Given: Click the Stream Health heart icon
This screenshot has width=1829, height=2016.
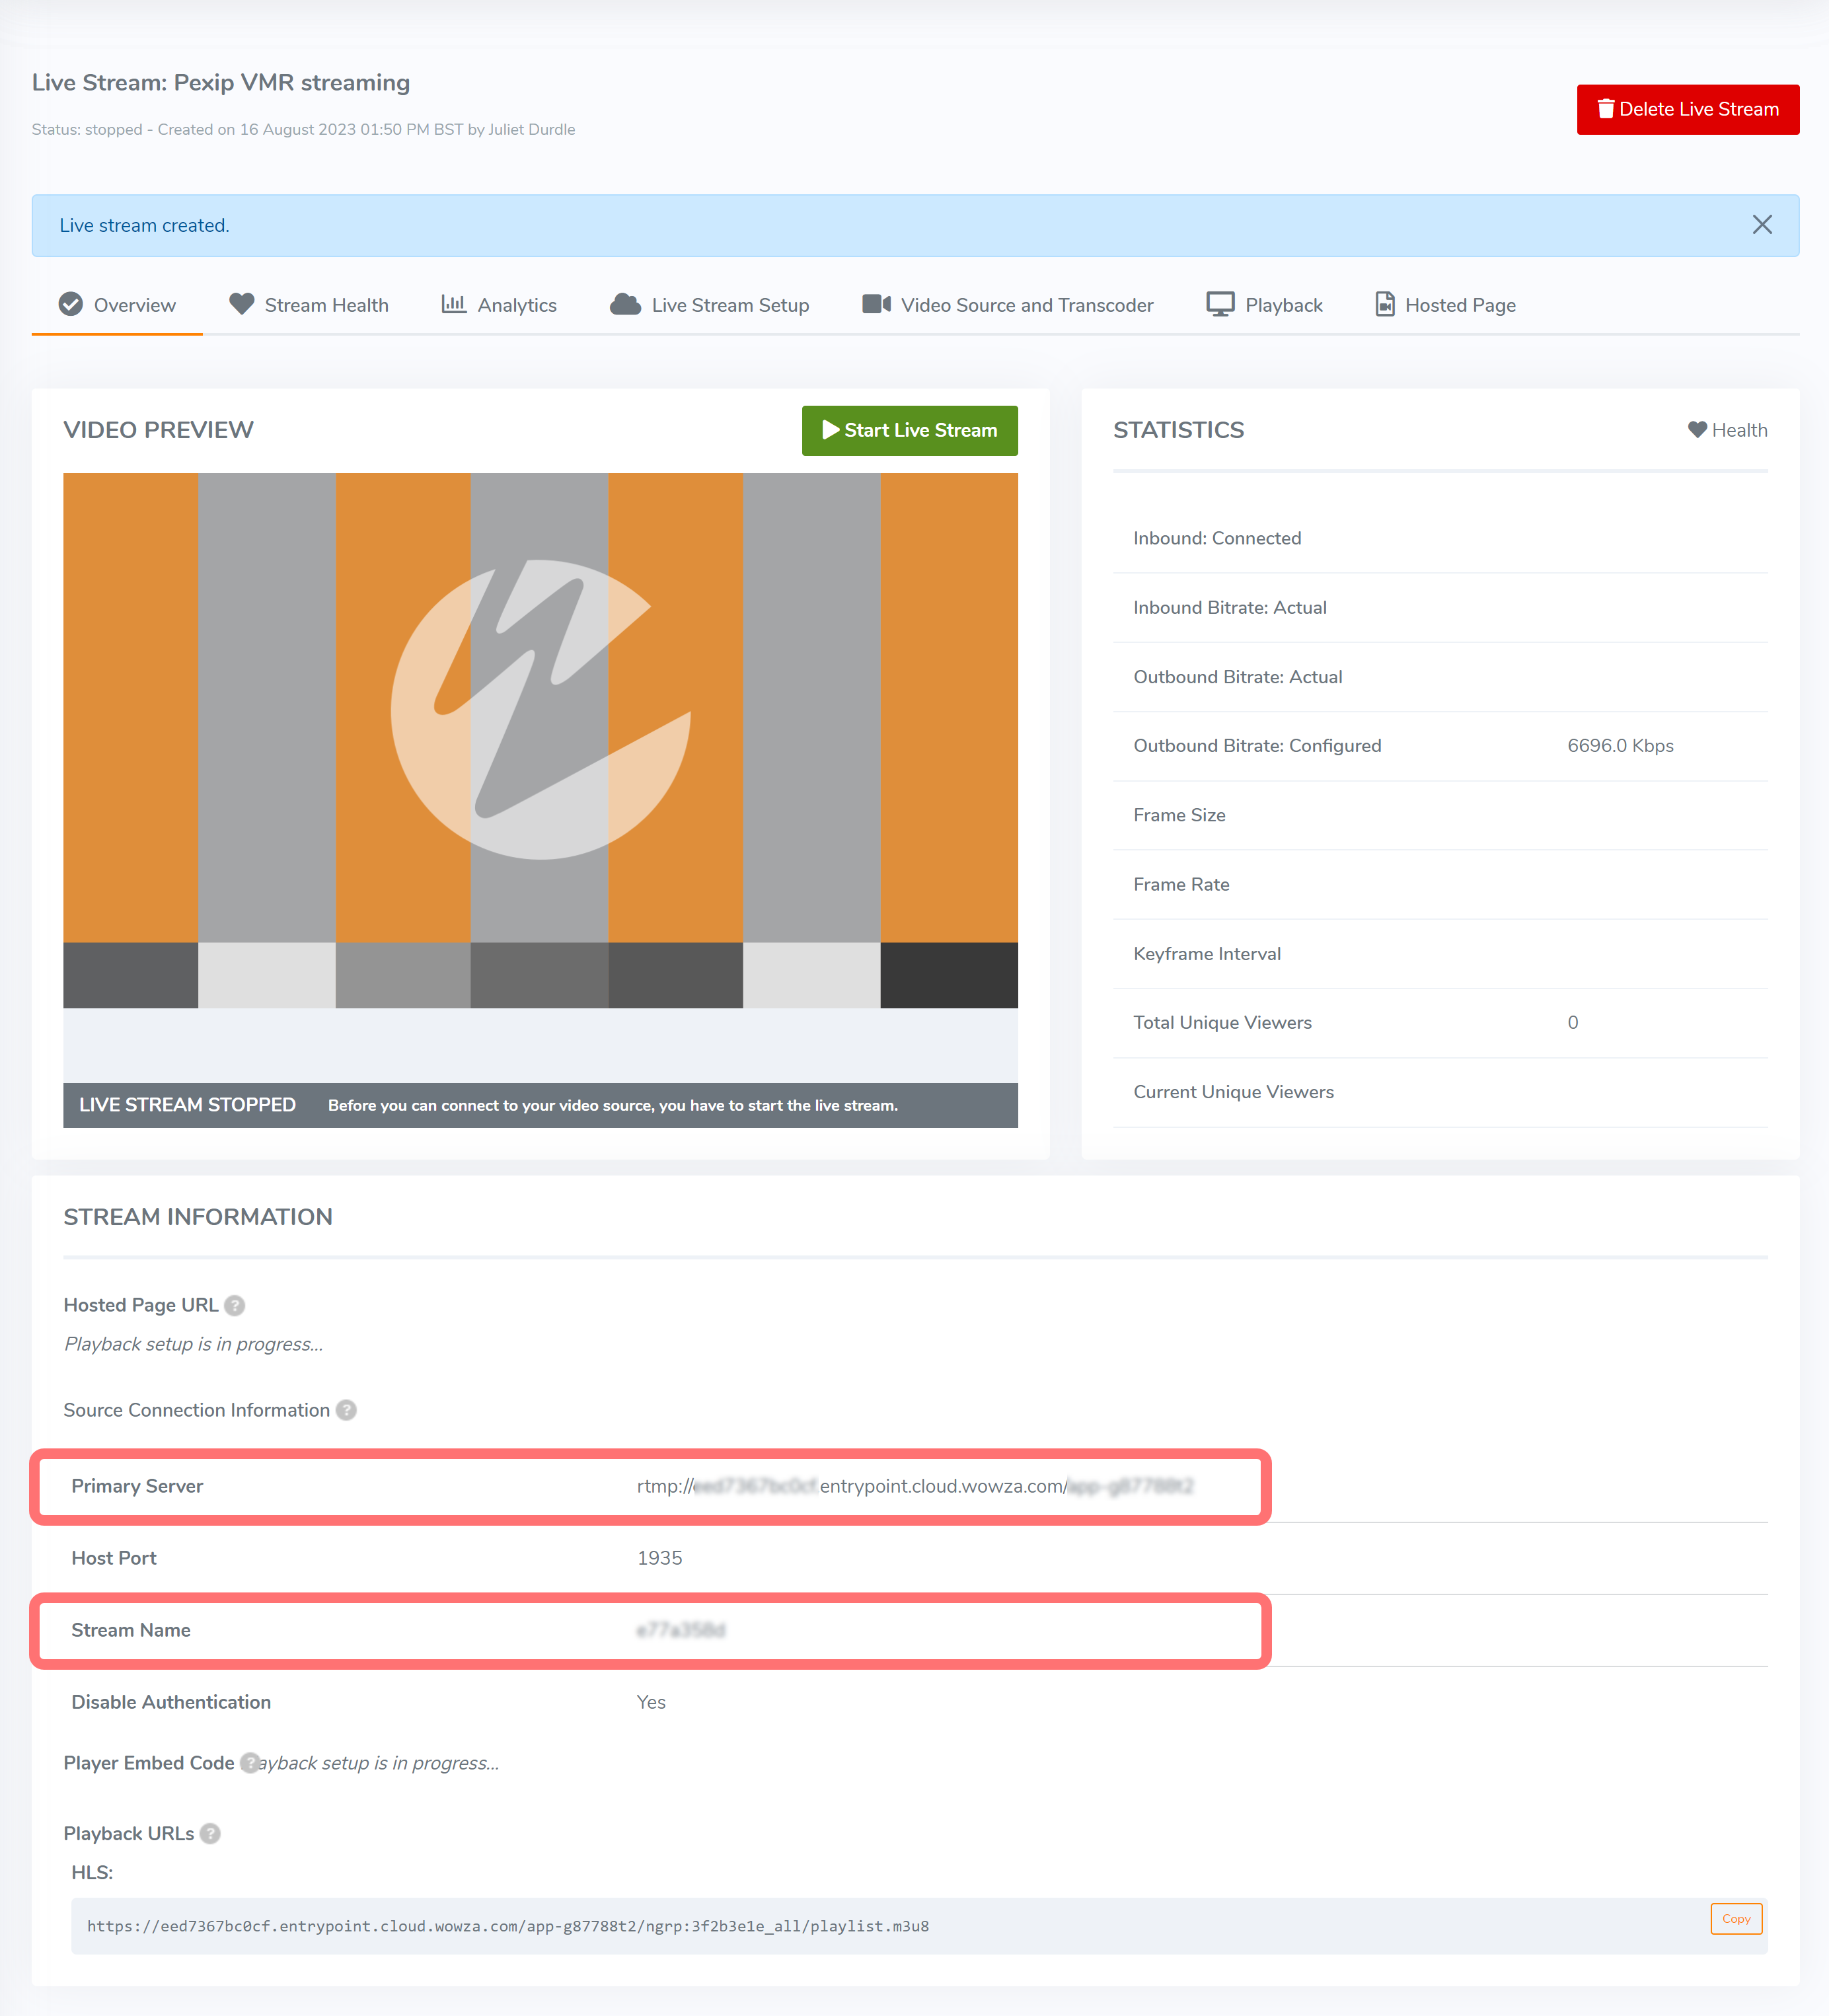Looking at the screenshot, I should pyautogui.click(x=241, y=304).
